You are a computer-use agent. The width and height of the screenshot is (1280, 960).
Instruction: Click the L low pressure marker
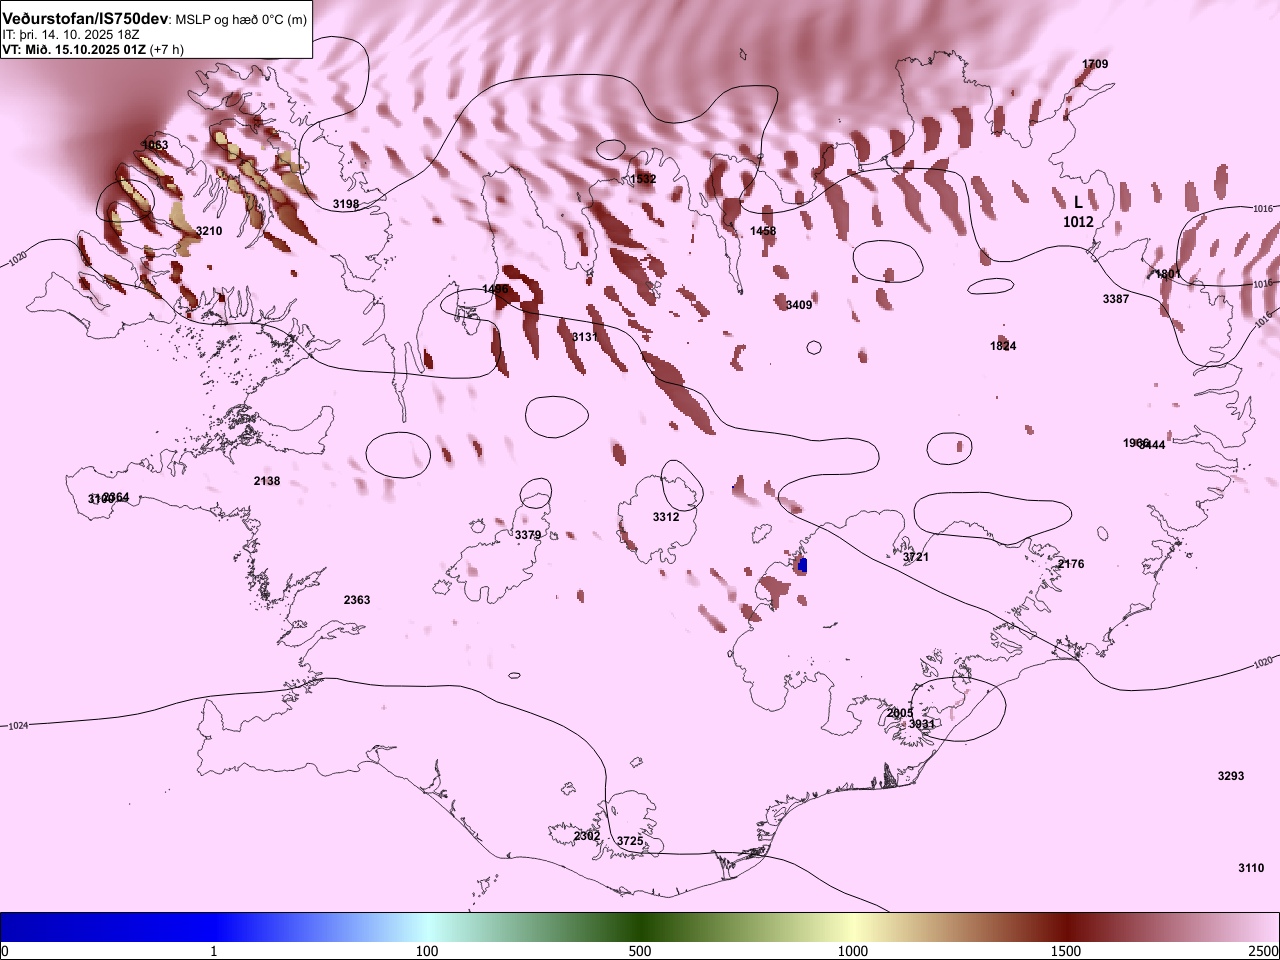tap(1078, 202)
